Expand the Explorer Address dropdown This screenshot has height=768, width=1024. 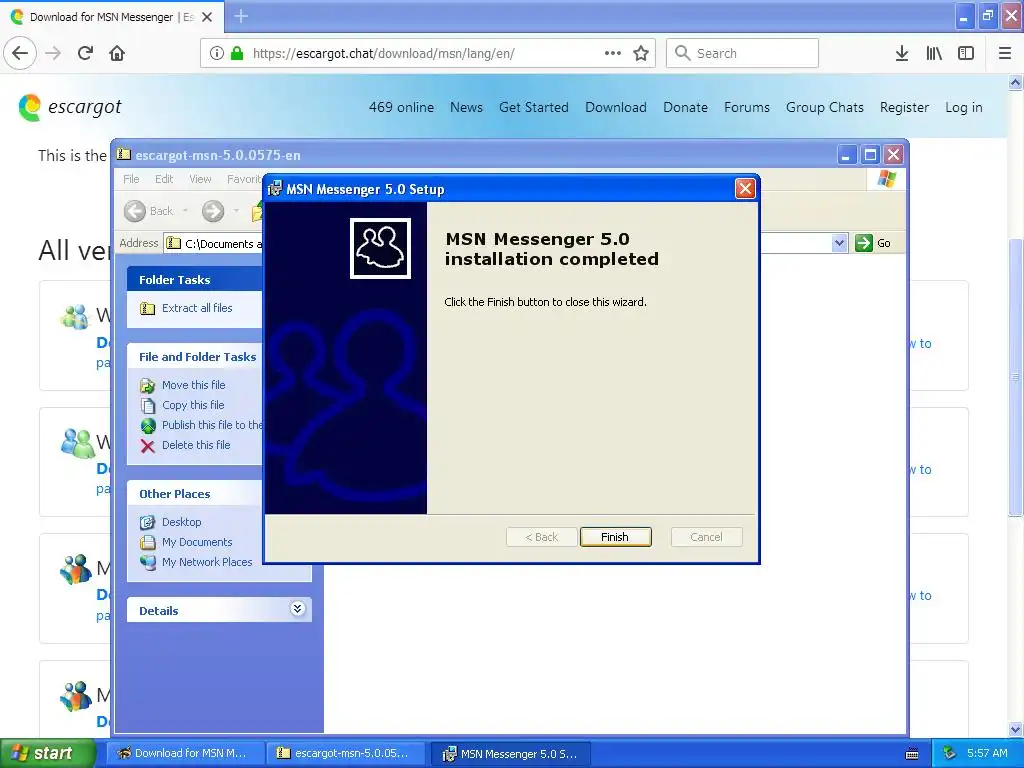click(839, 243)
